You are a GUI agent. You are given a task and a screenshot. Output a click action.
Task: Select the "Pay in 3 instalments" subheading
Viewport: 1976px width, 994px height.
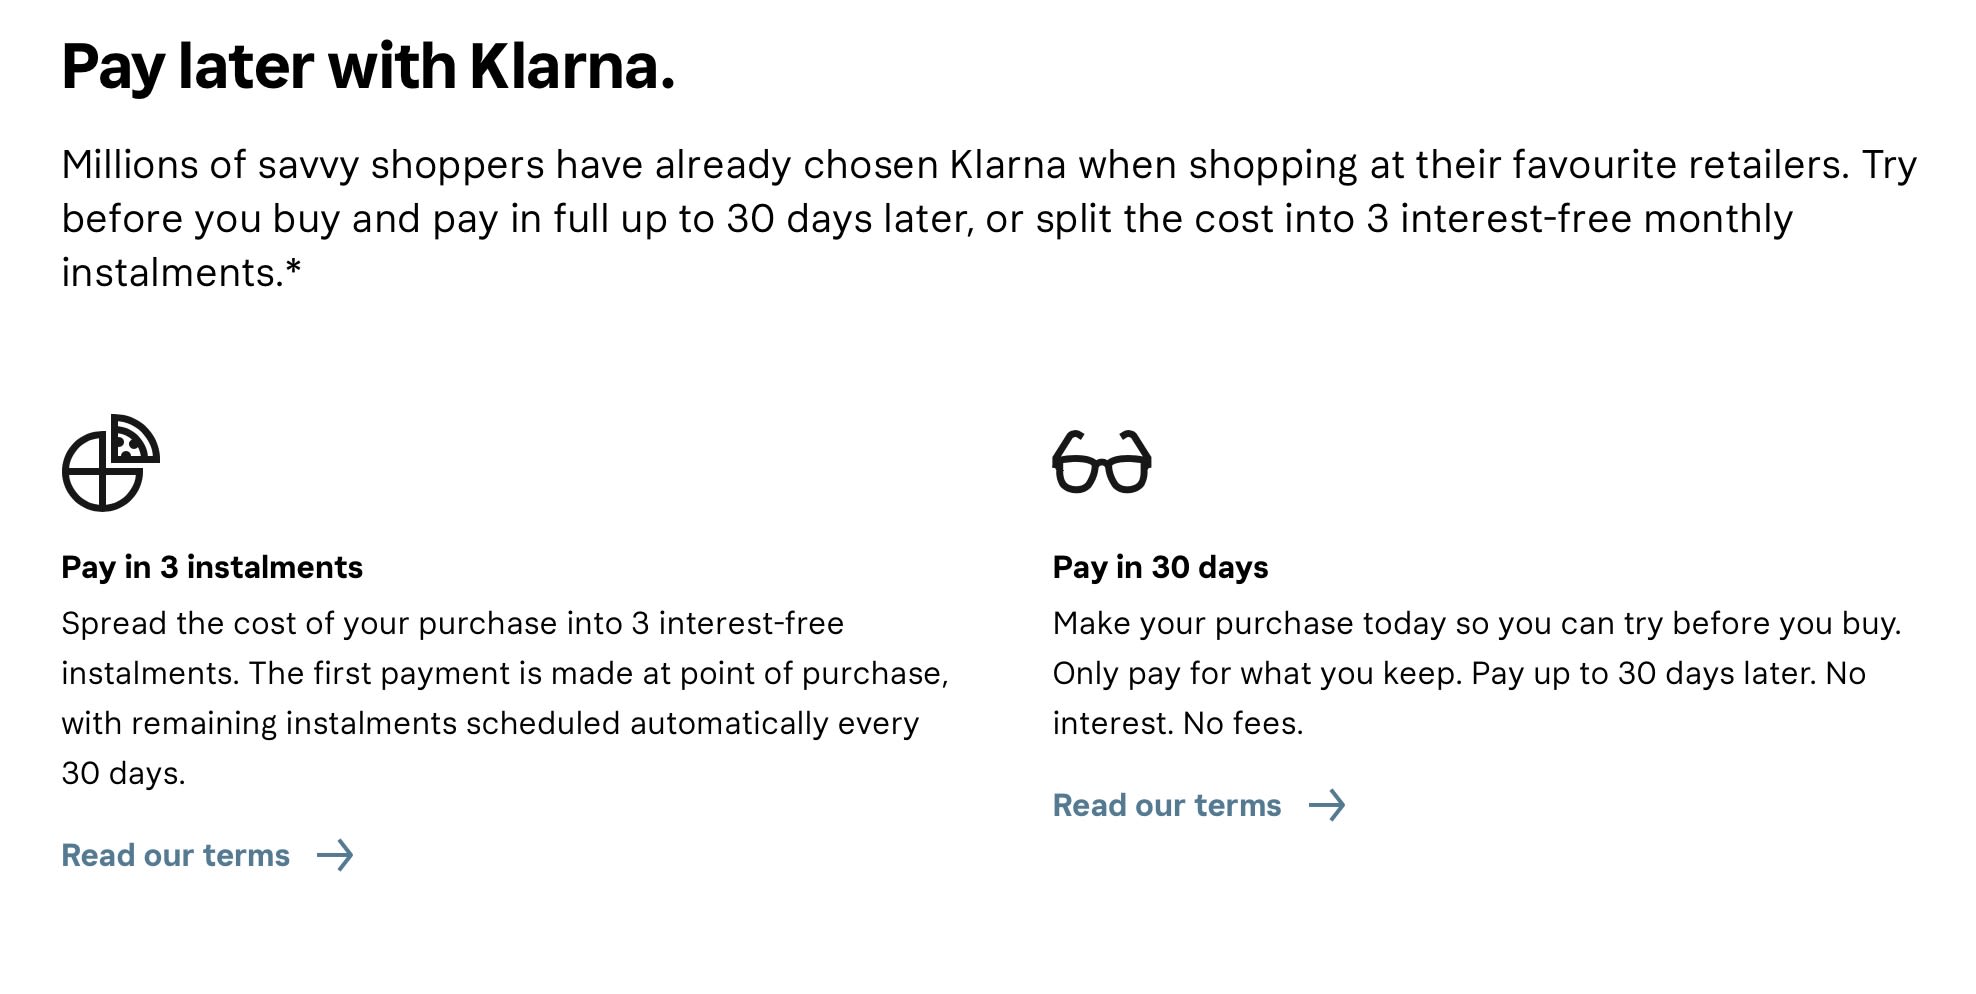[x=212, y=567]
